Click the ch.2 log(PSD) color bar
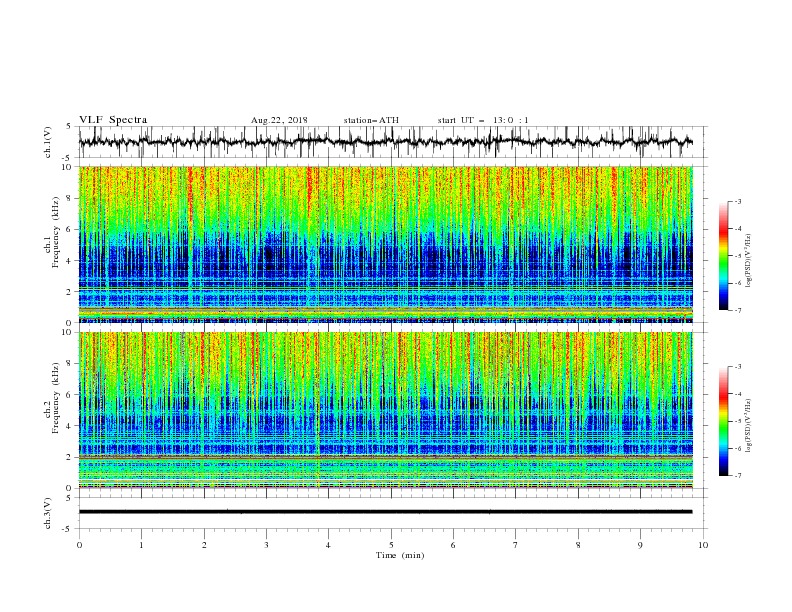Screen dimensions: 792x612 click(723, 421)
